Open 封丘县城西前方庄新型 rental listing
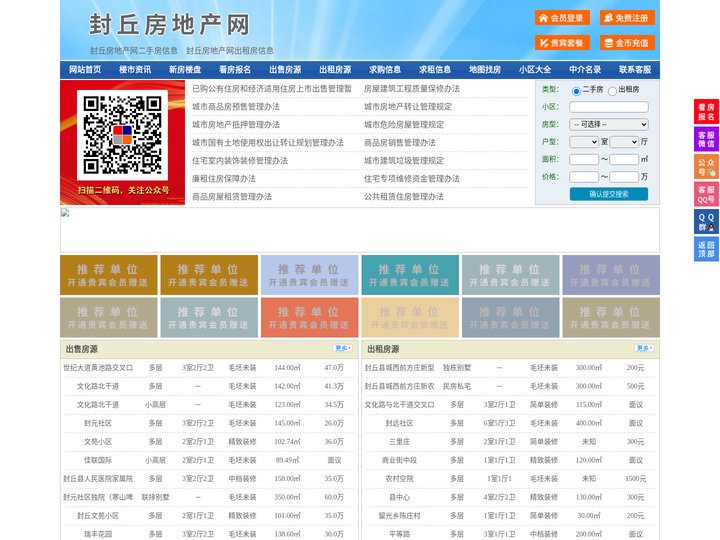Screen dimensions: 720x540 click(x=399, y=368)
